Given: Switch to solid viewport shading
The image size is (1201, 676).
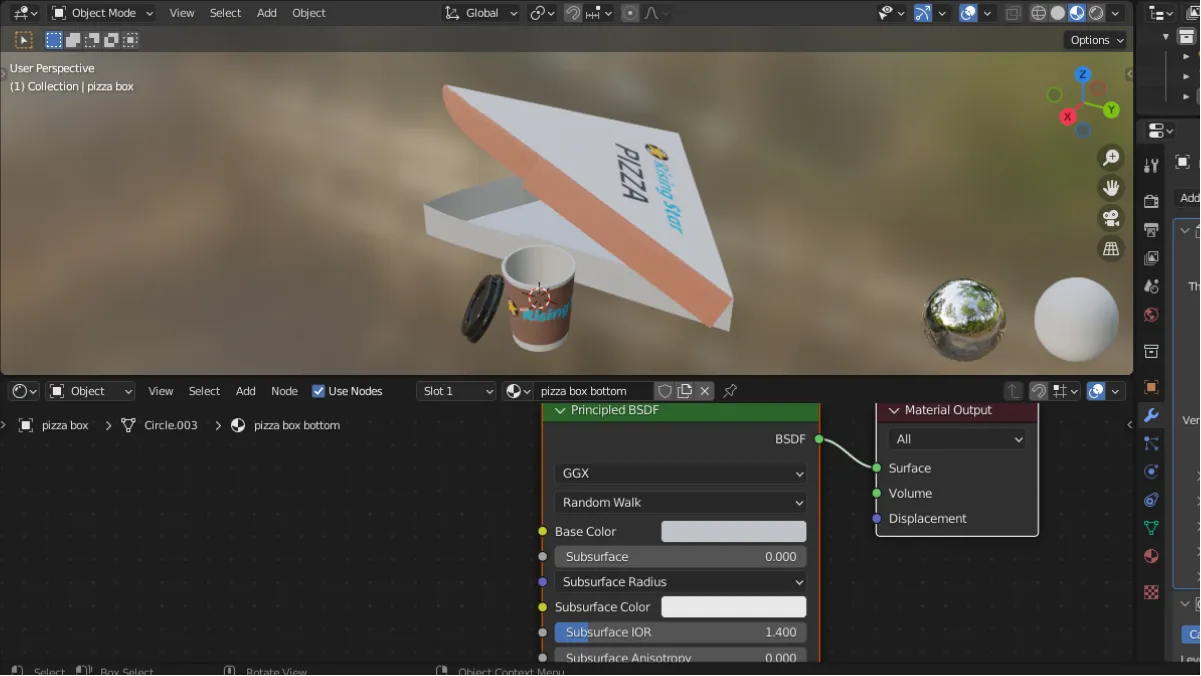Looking at the screenshot, I should (1058, 13).
